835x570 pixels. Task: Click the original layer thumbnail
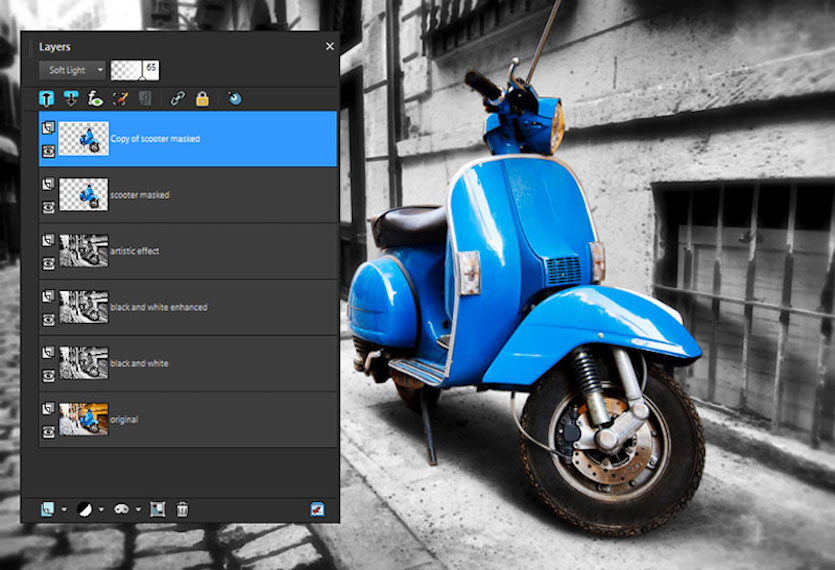(x=84, y=419)
